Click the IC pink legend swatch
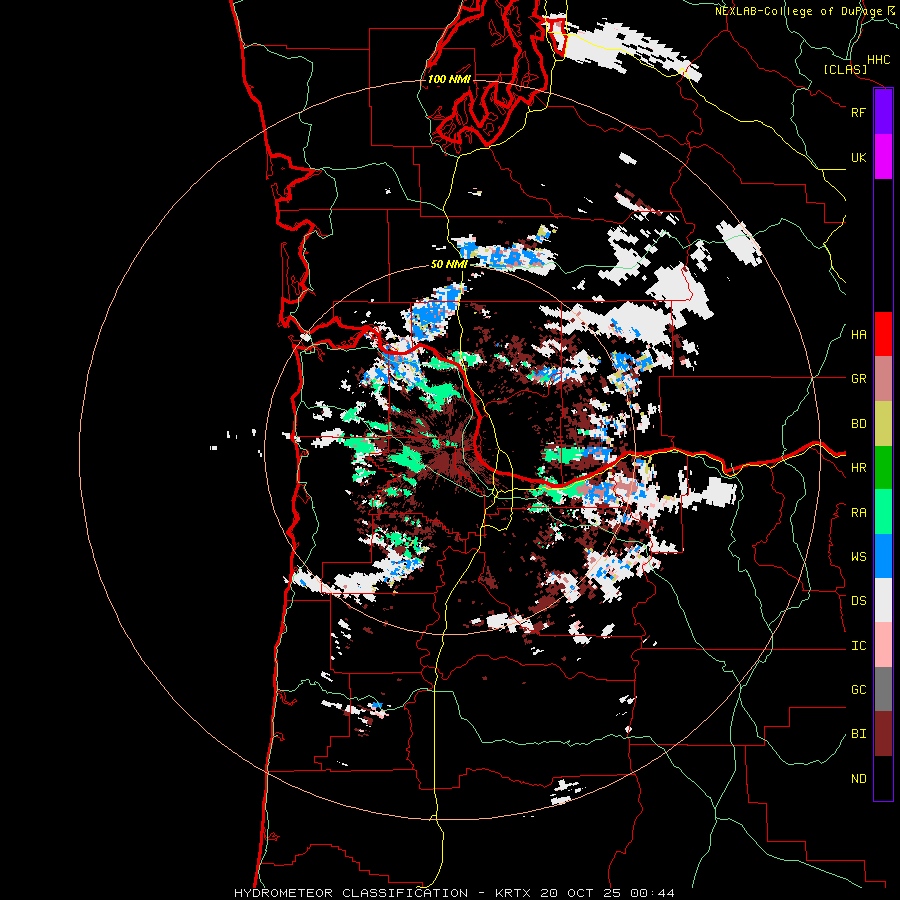The image size is (900, 900). (883, 645)
